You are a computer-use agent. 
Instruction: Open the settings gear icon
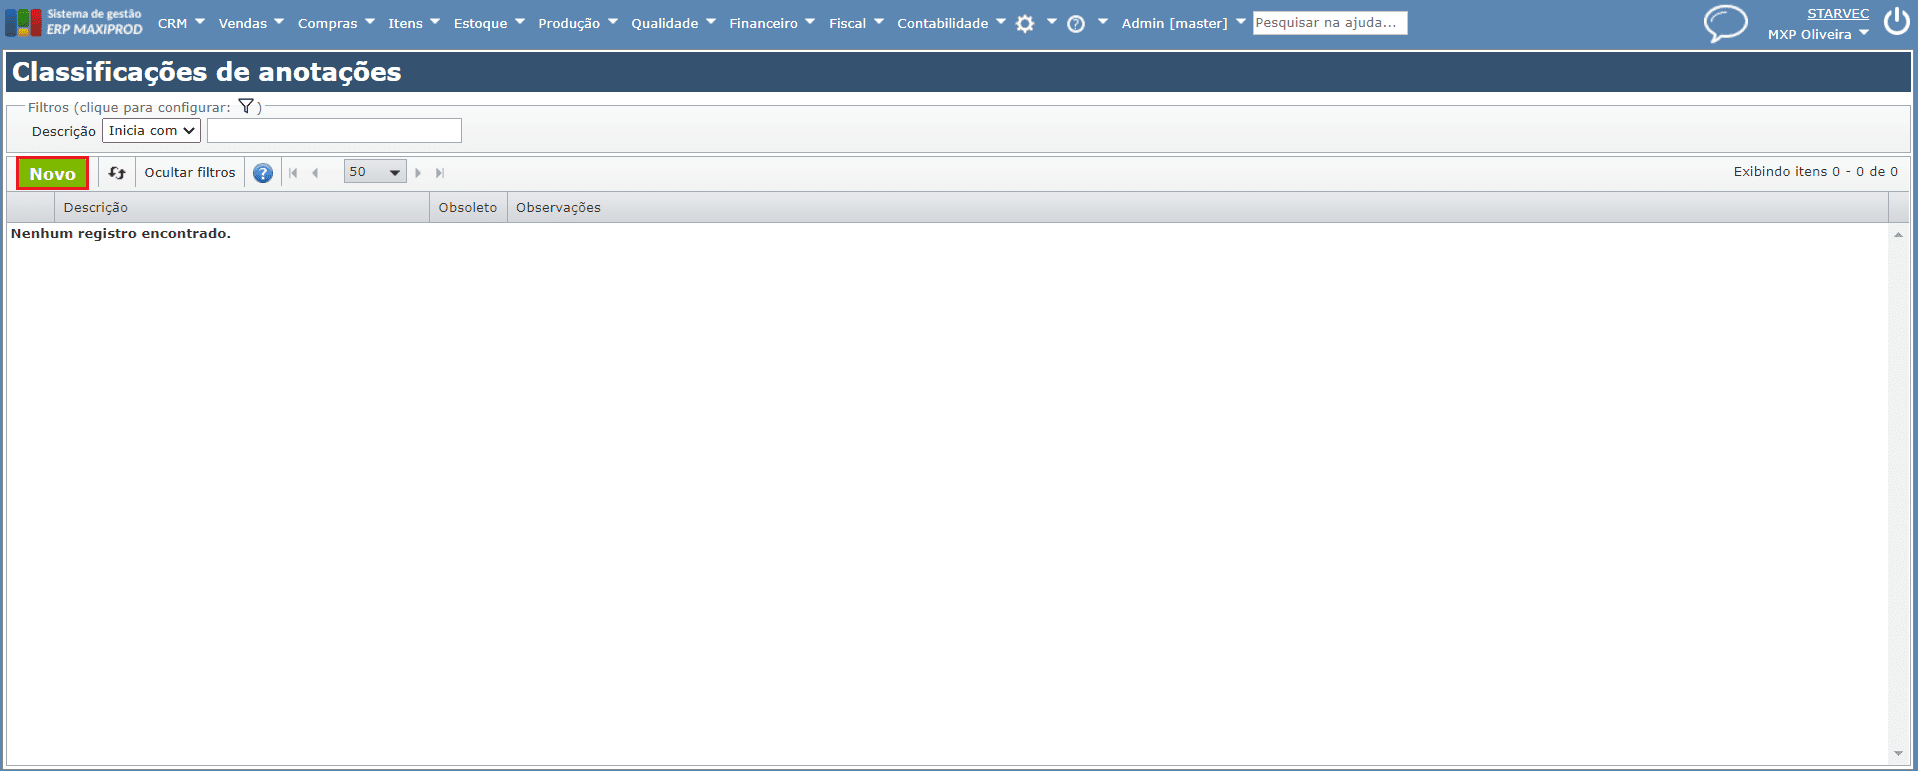tap(1025, 23)
